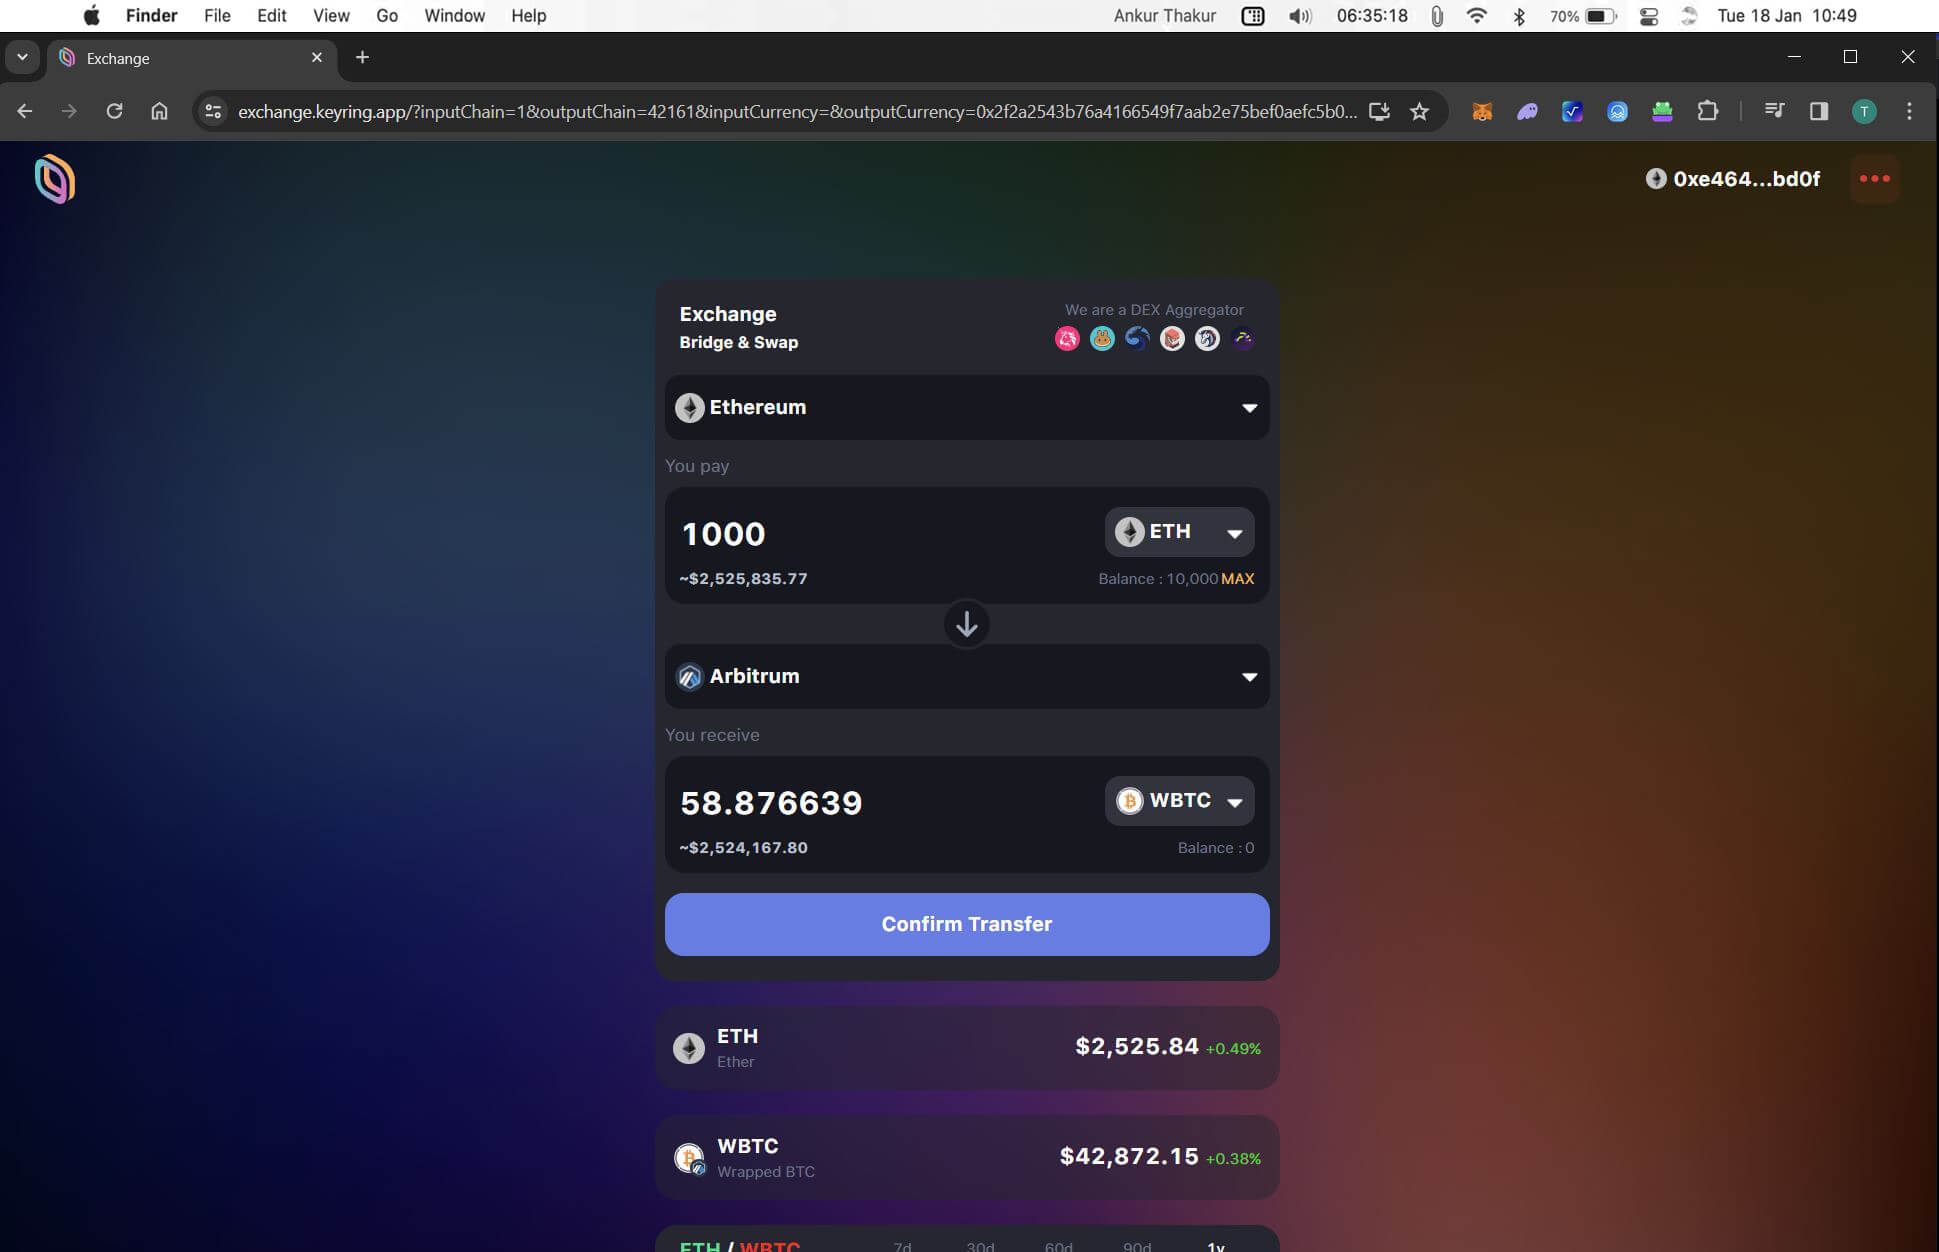Open the MetaMask fox extension
1939x1252 pixels.
[1482, 111]
